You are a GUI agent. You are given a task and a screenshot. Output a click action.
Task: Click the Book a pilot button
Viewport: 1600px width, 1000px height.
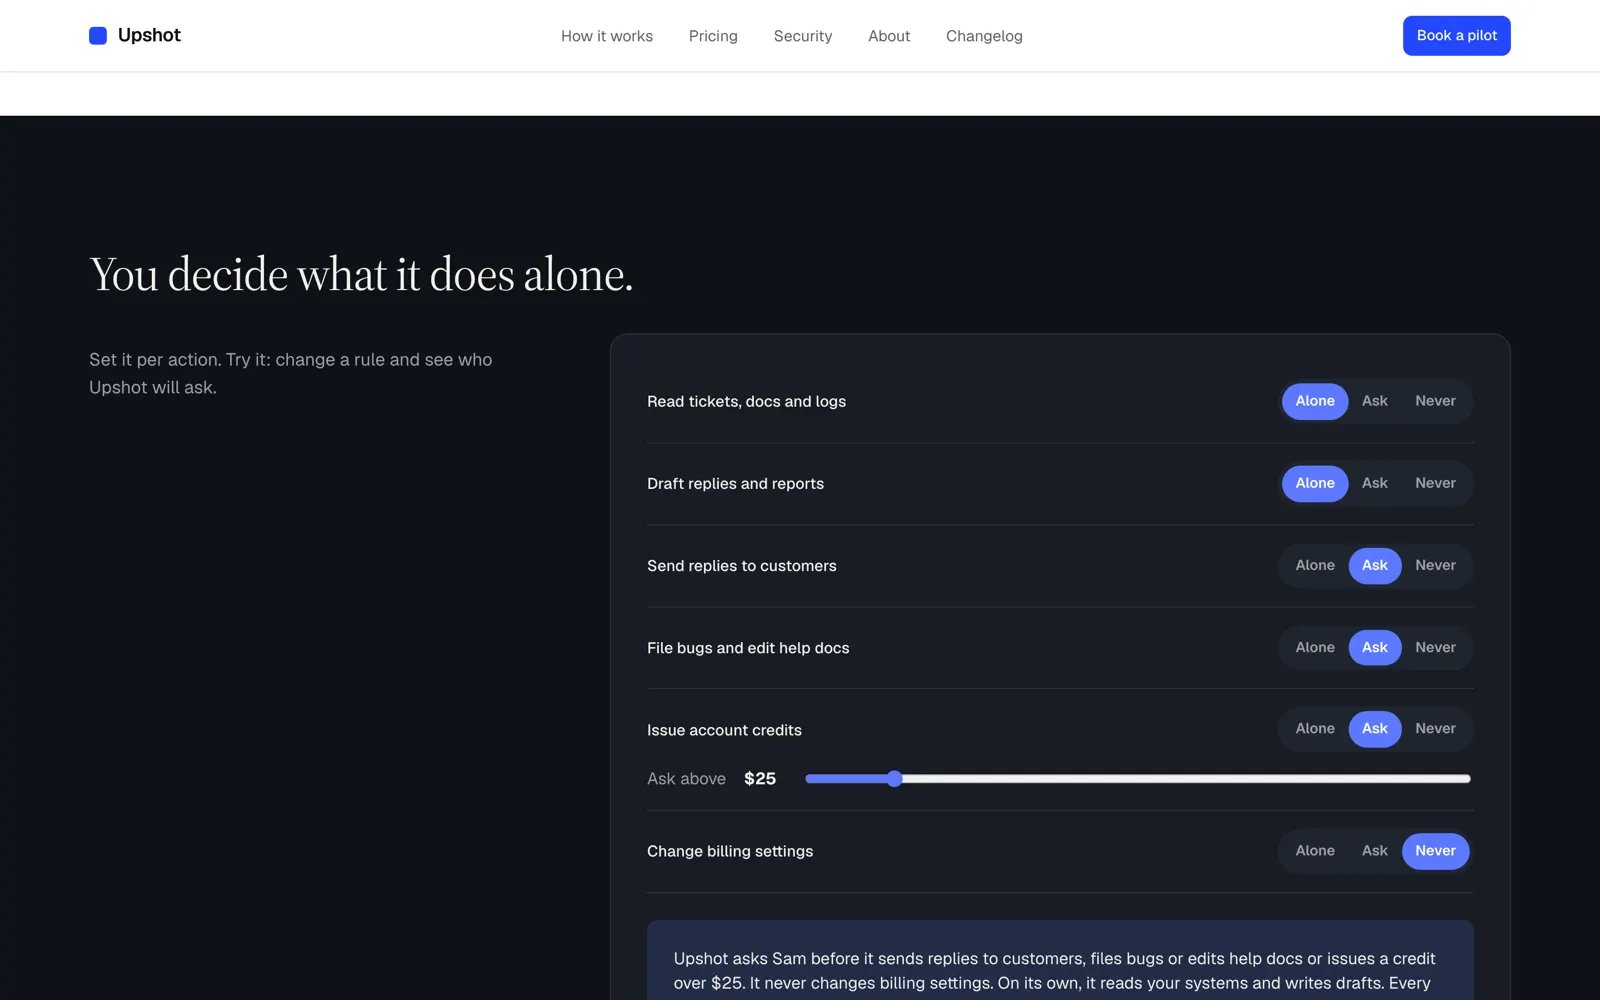click(1456, 36)
